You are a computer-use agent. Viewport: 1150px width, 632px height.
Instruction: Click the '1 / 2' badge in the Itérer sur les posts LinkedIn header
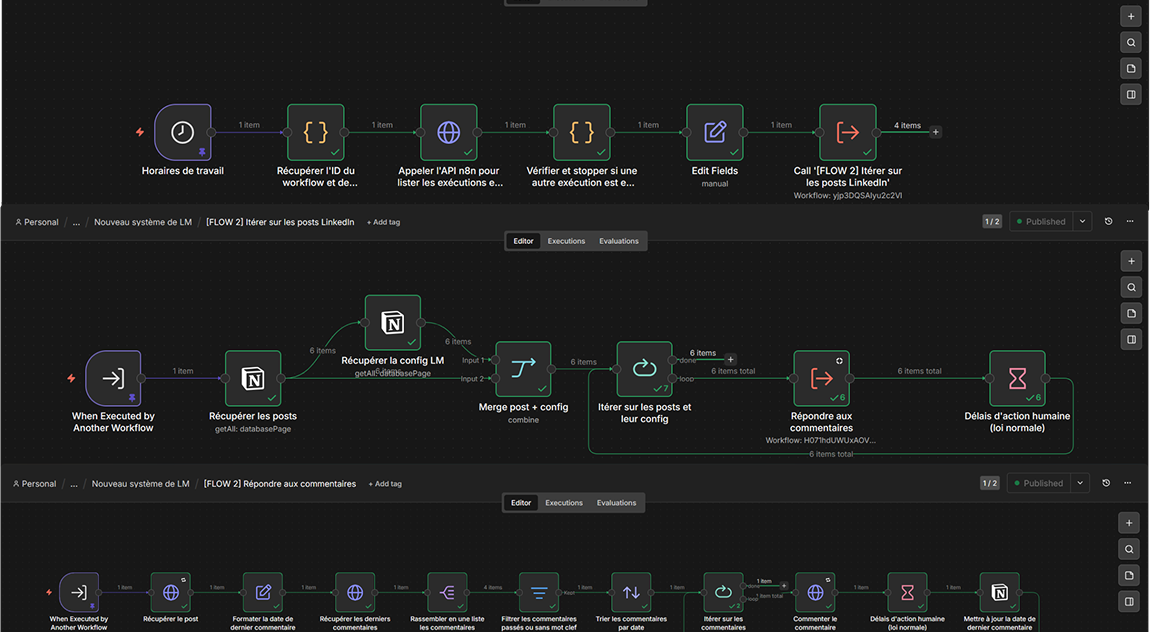click(992, 221)
